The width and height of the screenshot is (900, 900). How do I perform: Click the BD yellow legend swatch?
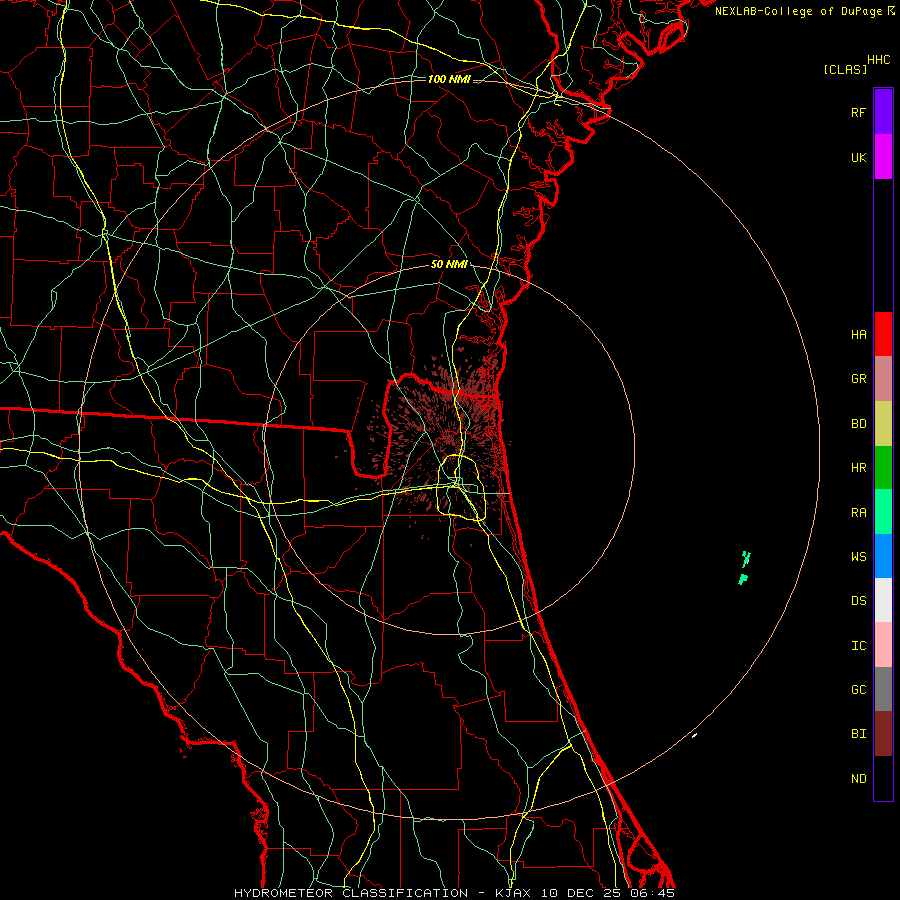click(883, 424)
